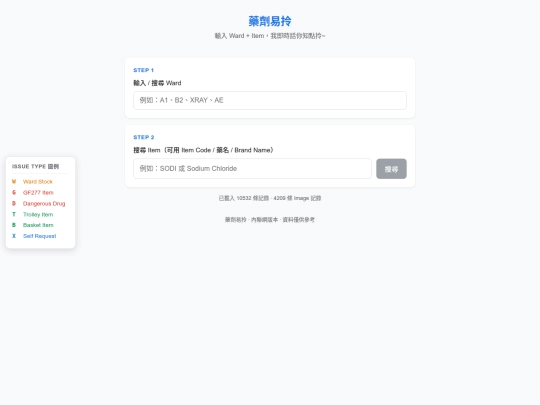
Task: Click the 輸入 / 搜尋 Ward label
Action: 157,83
